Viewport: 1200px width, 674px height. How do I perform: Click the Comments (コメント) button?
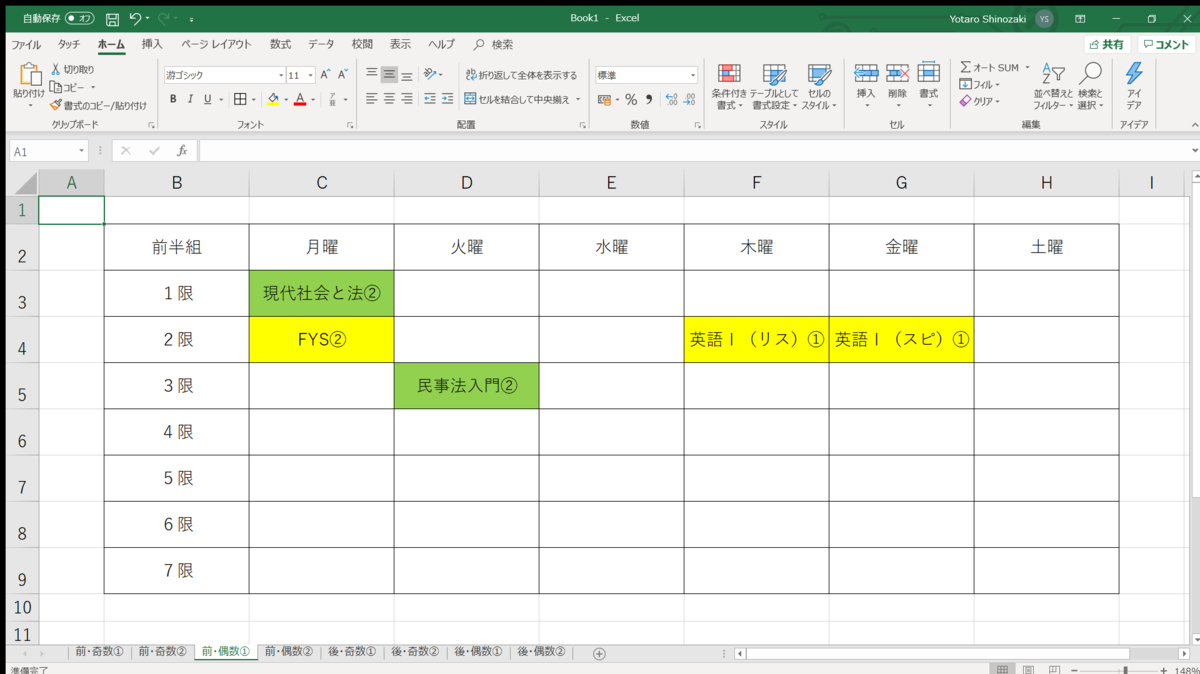pos(1166,44)
